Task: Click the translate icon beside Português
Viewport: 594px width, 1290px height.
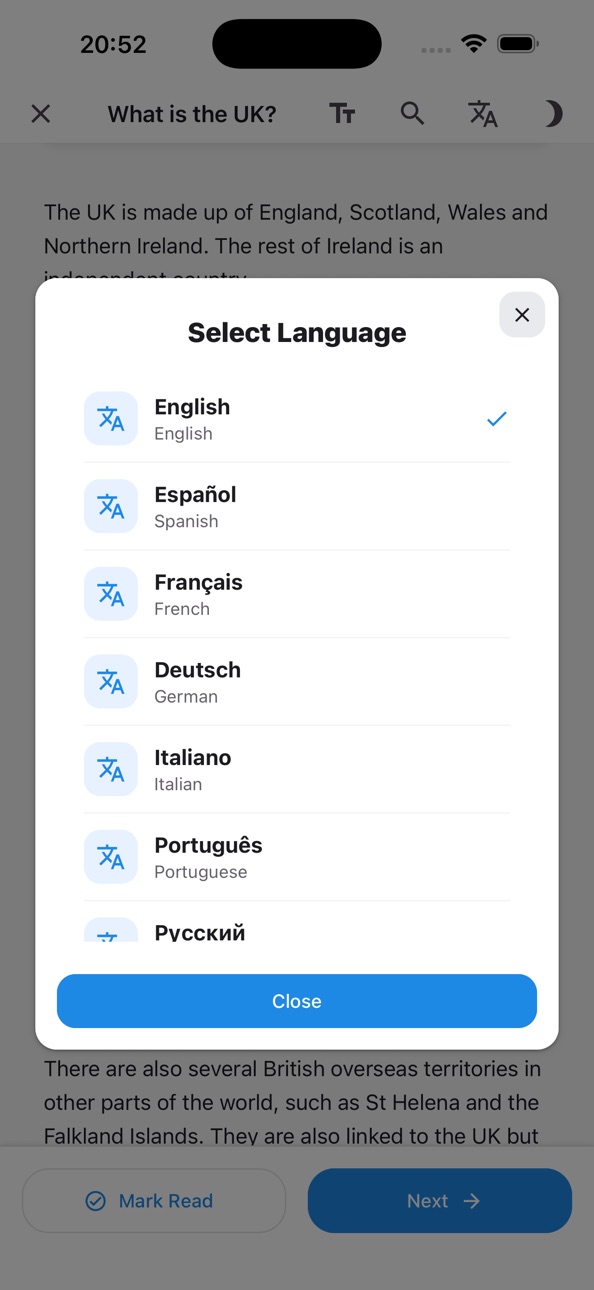Action: [x=111, y=857]
